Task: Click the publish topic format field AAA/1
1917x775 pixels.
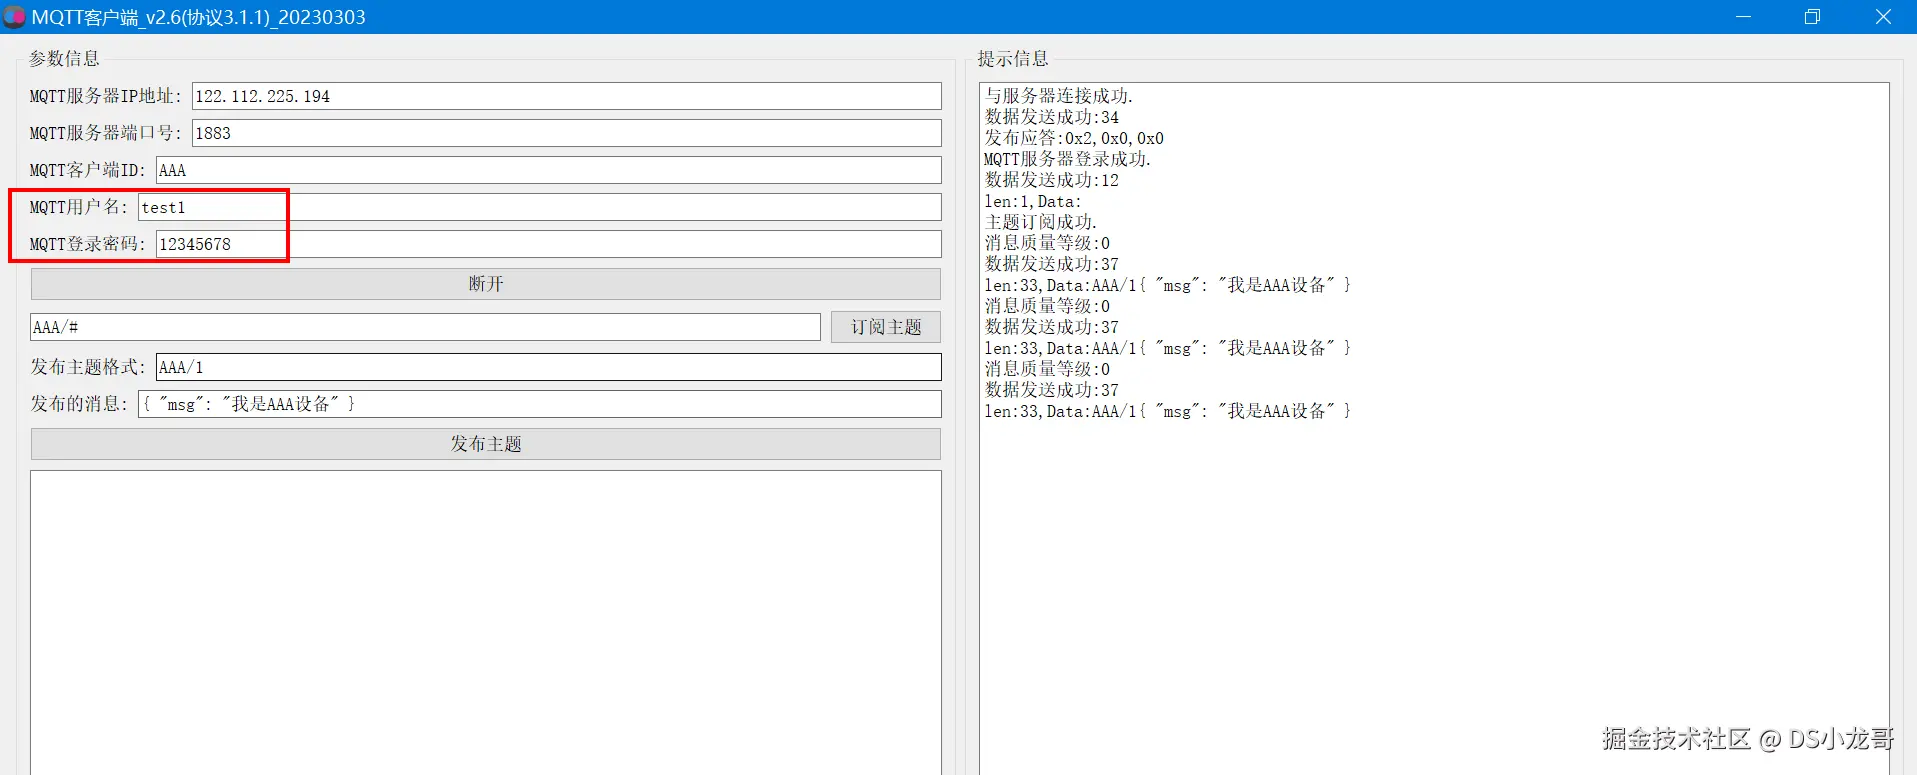Action: point(548,367)
